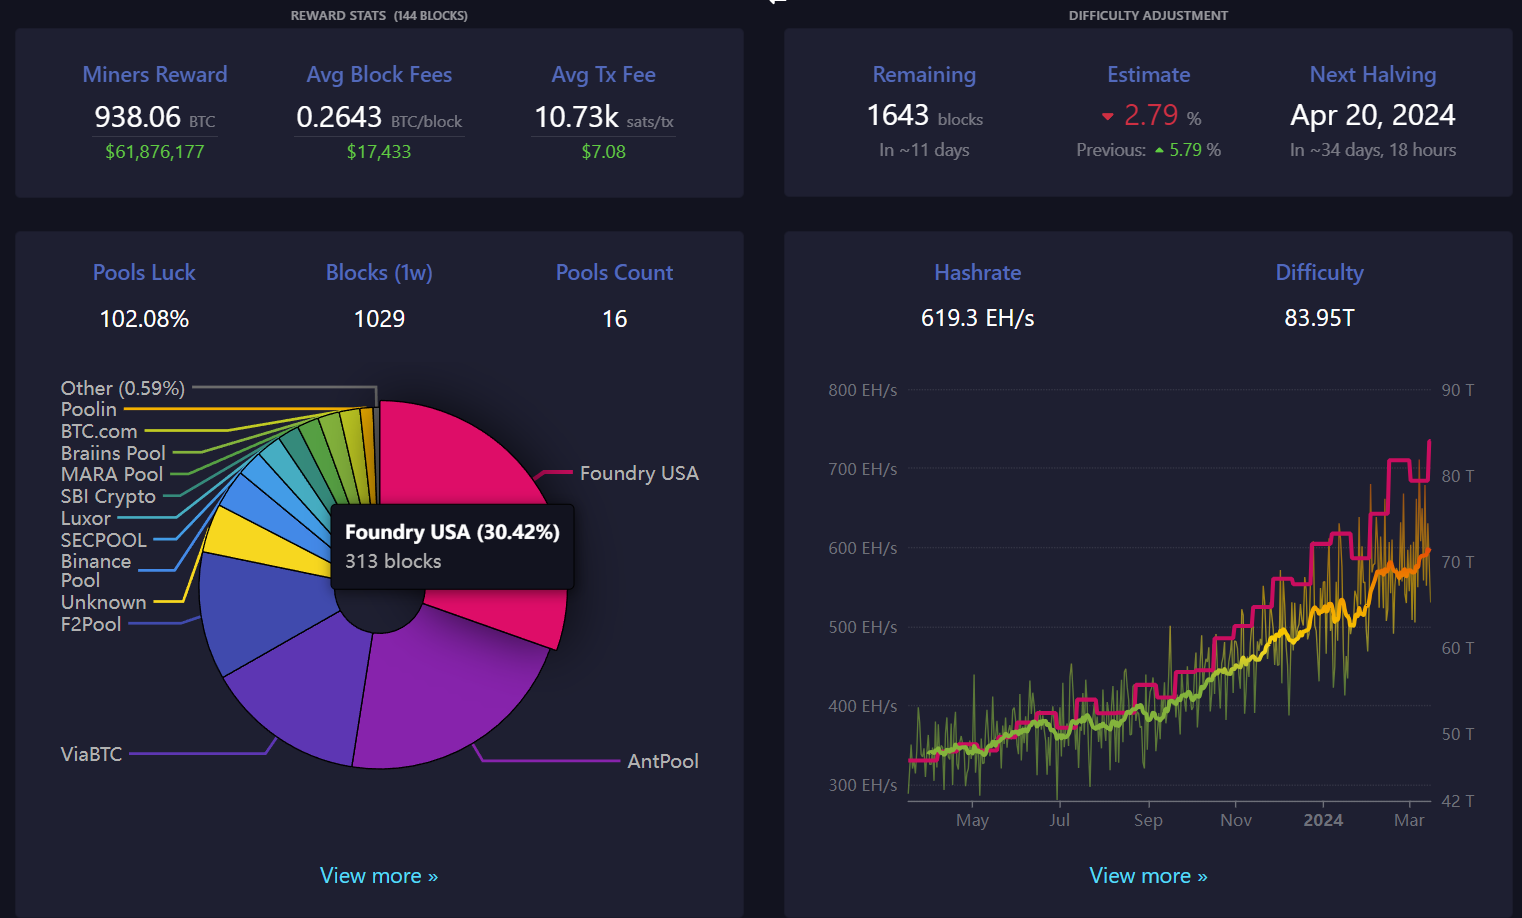Click the Next Halving heading
This screenshot has height=918, width=1522.
1373,75
